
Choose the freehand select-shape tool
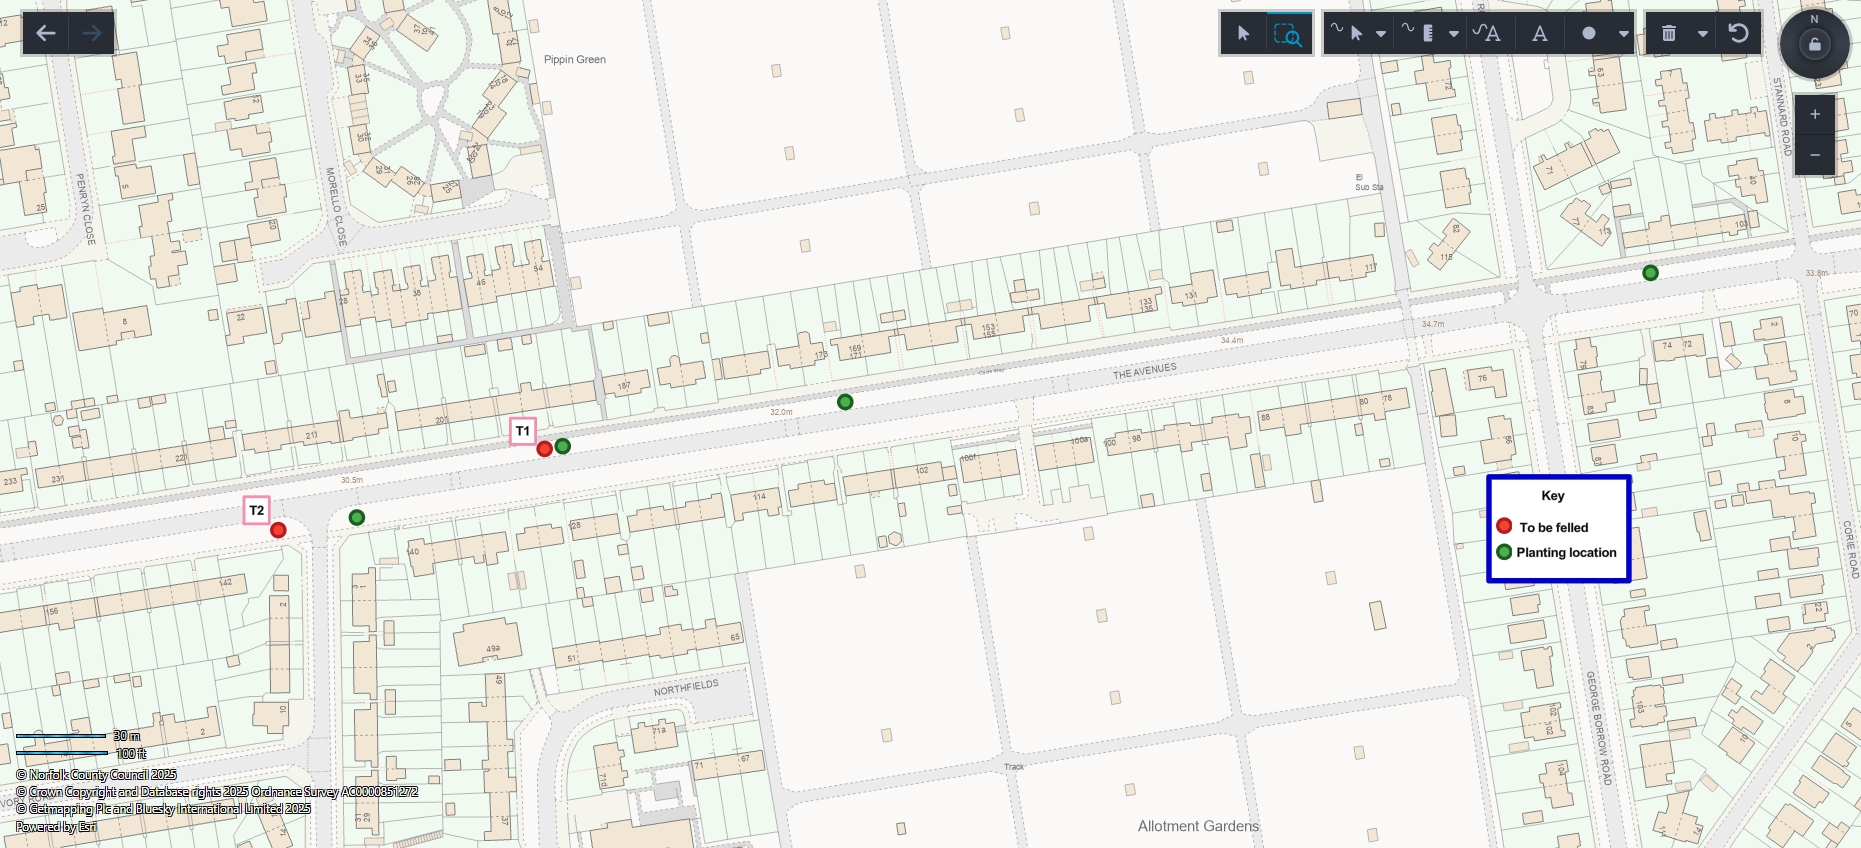[x=1347, y=33]
